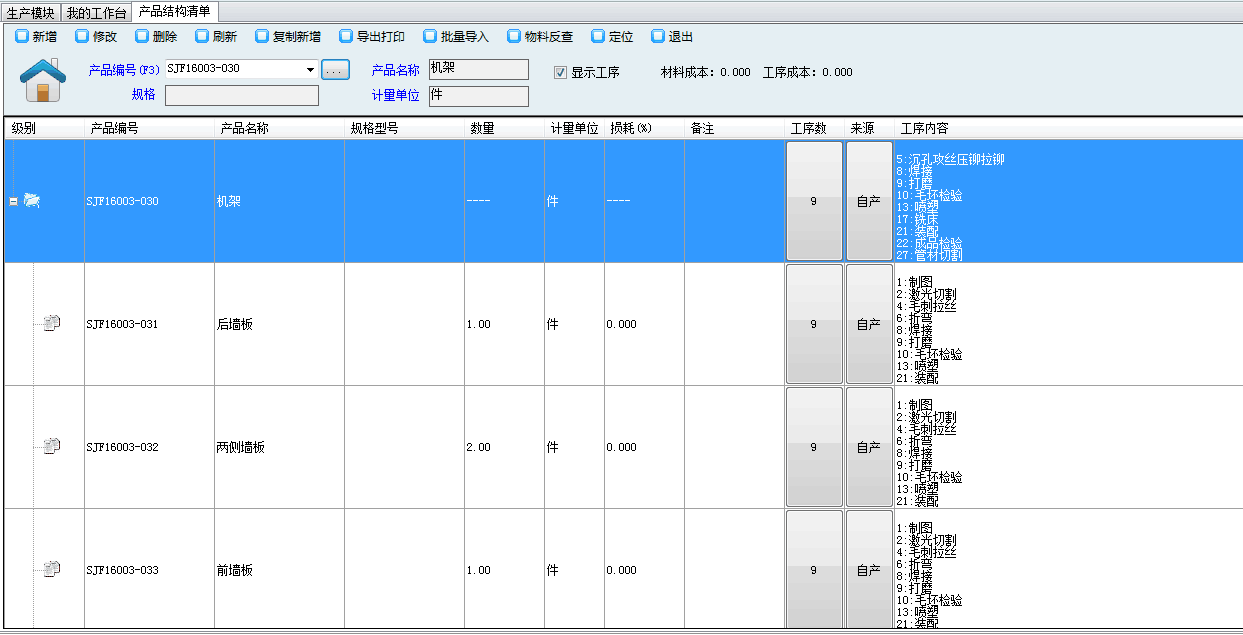This screenshot has height=635, width=1243.
Task: Click the 自产 source button in the 后墙板 row
Action: (869, 324)
